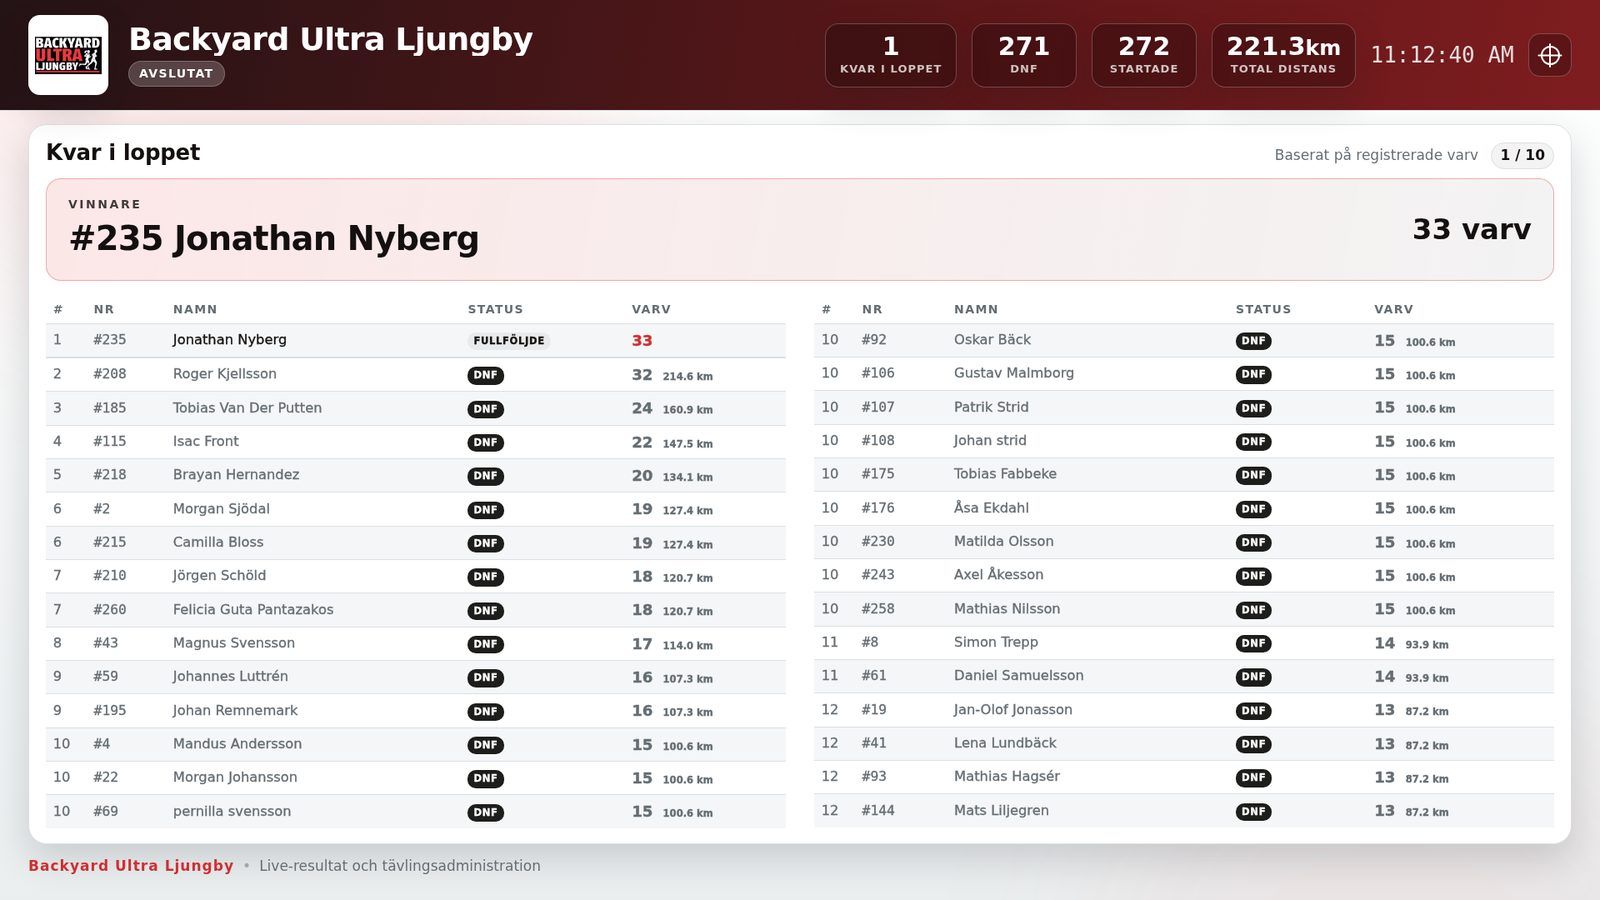Viewport: 1600px width, 900px height.
Task: Click the 11:12:40 AM clock display
Action: click(1442, 55)
